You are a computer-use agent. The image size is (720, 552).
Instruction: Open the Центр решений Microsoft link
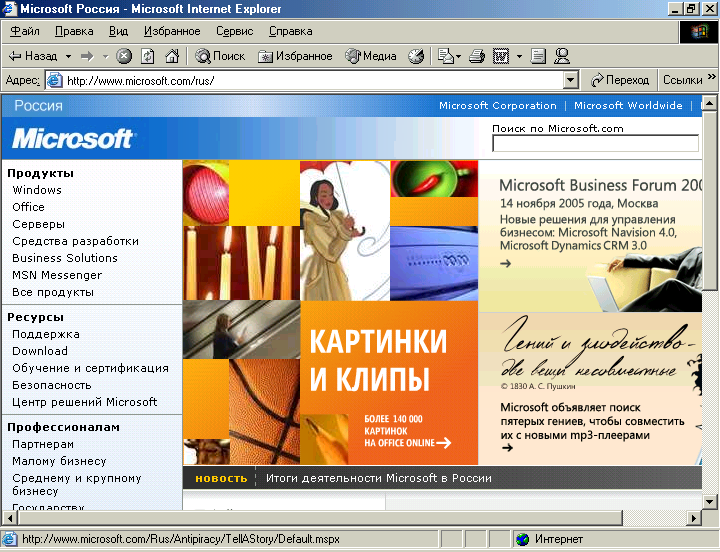(x=84, y=402)
